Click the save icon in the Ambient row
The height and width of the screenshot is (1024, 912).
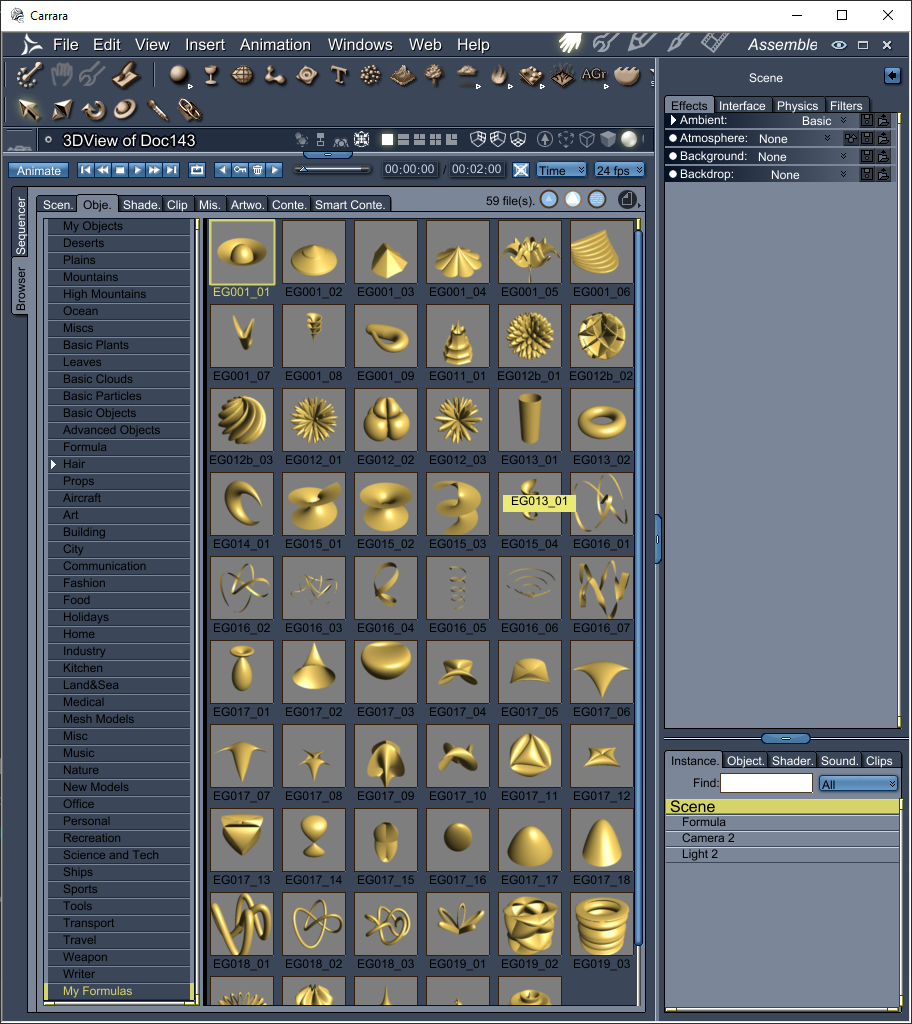coord(867,120)
